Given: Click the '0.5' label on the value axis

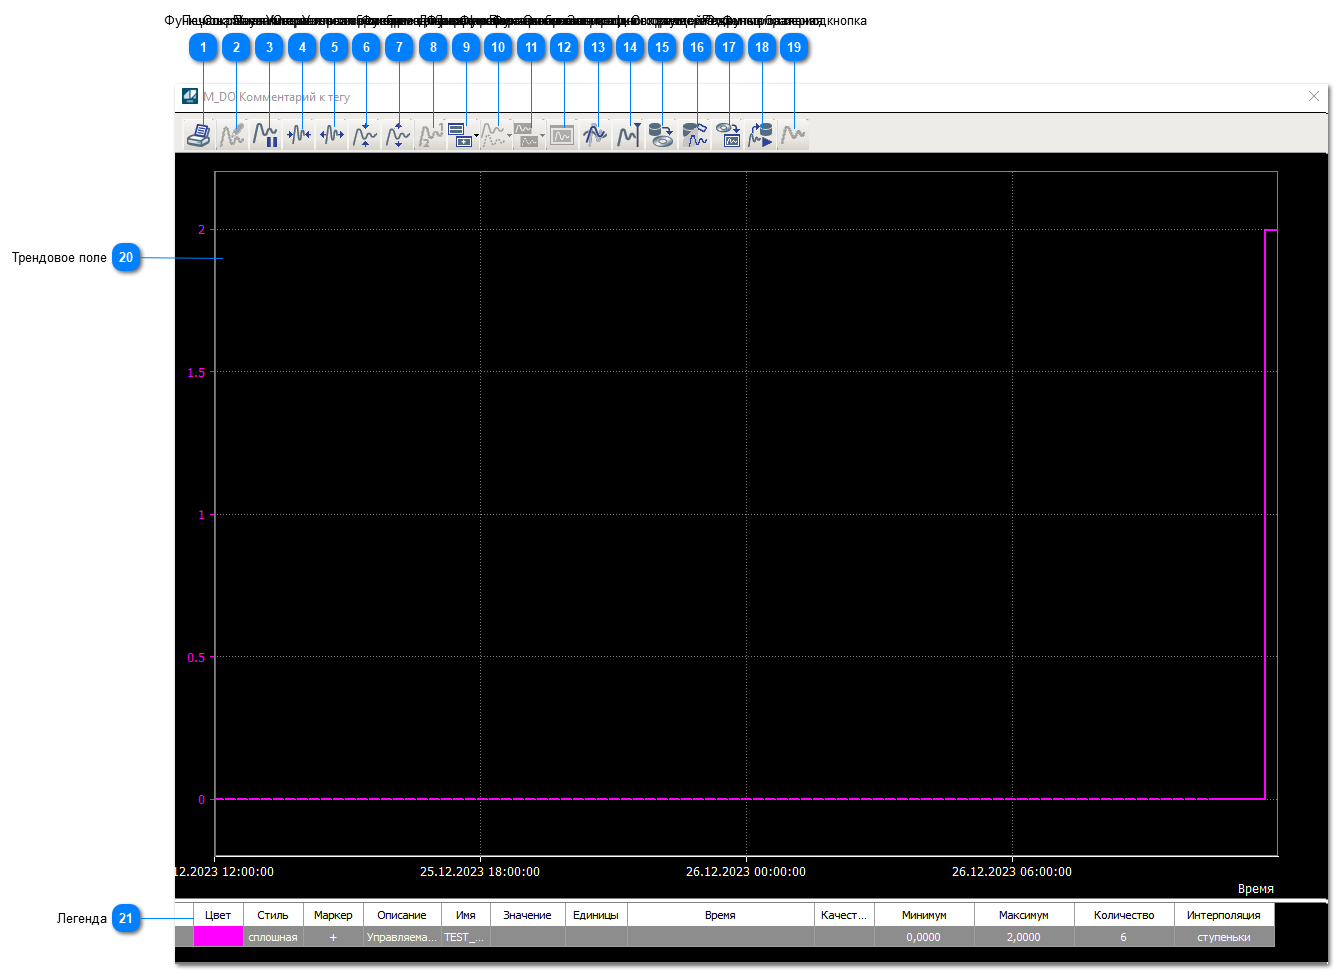Looking at the screenshot, I should (196, 657).
